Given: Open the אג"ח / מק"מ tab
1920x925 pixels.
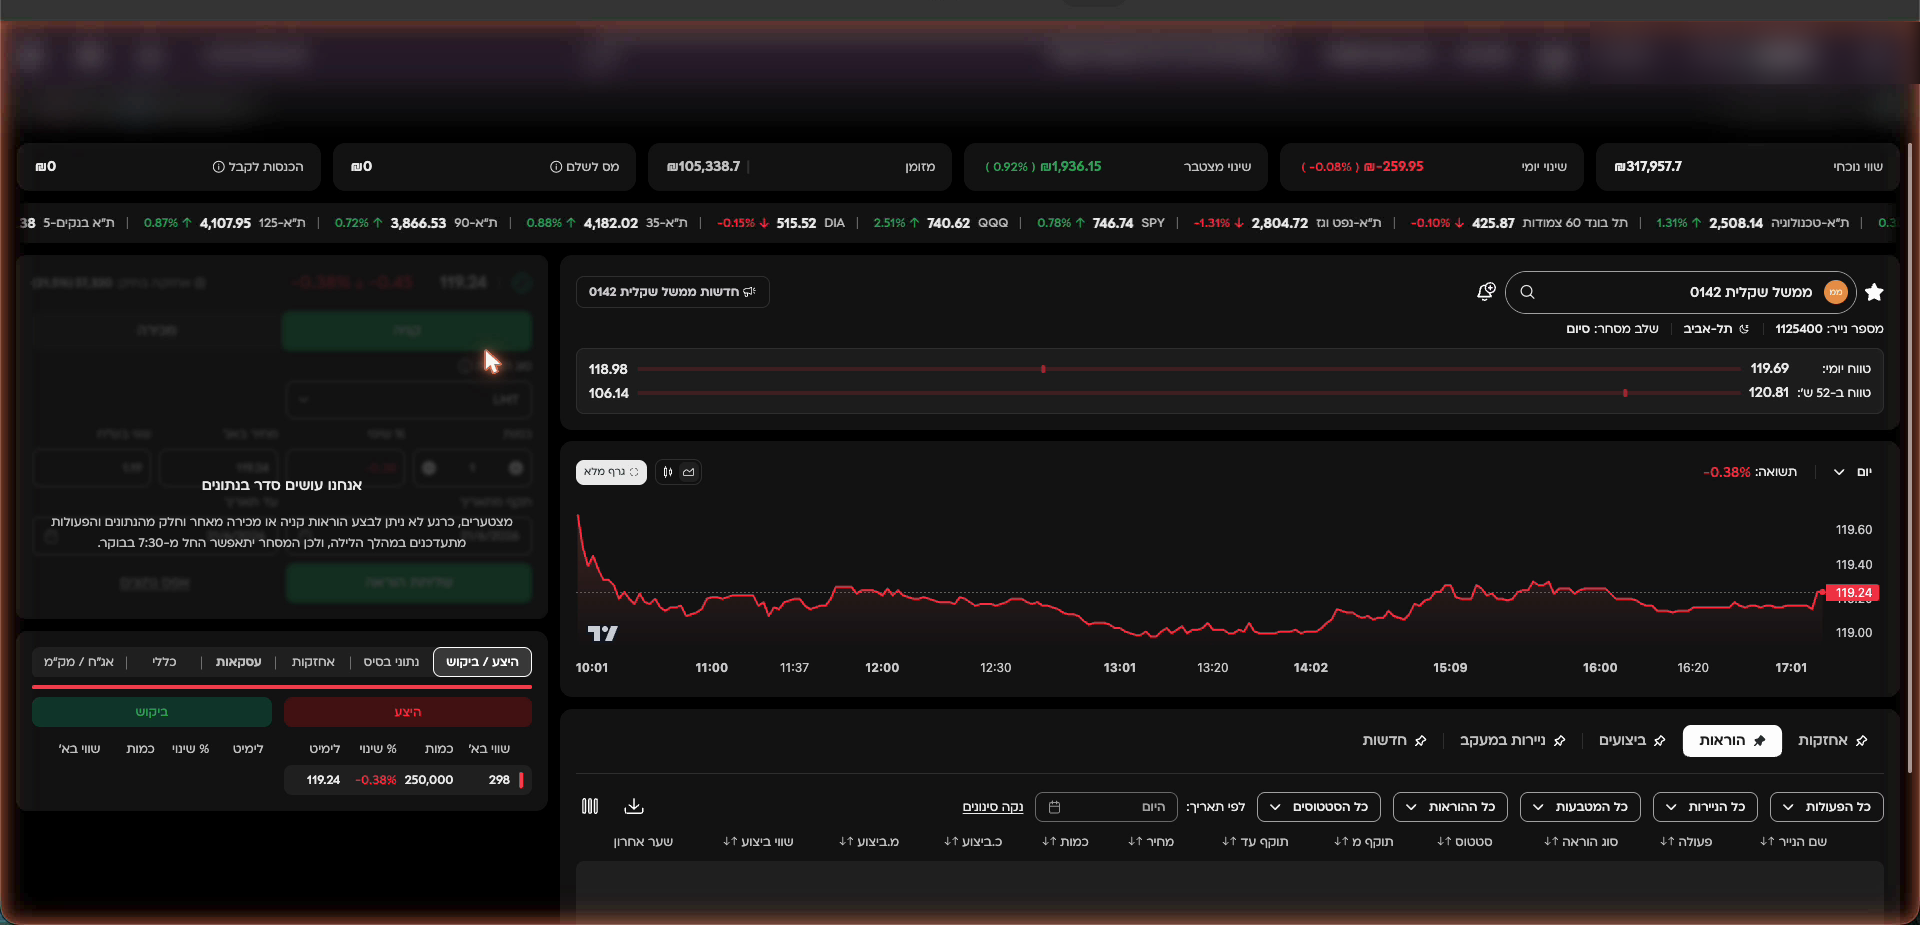Looking at the screenshot, I should pos(79,662).
